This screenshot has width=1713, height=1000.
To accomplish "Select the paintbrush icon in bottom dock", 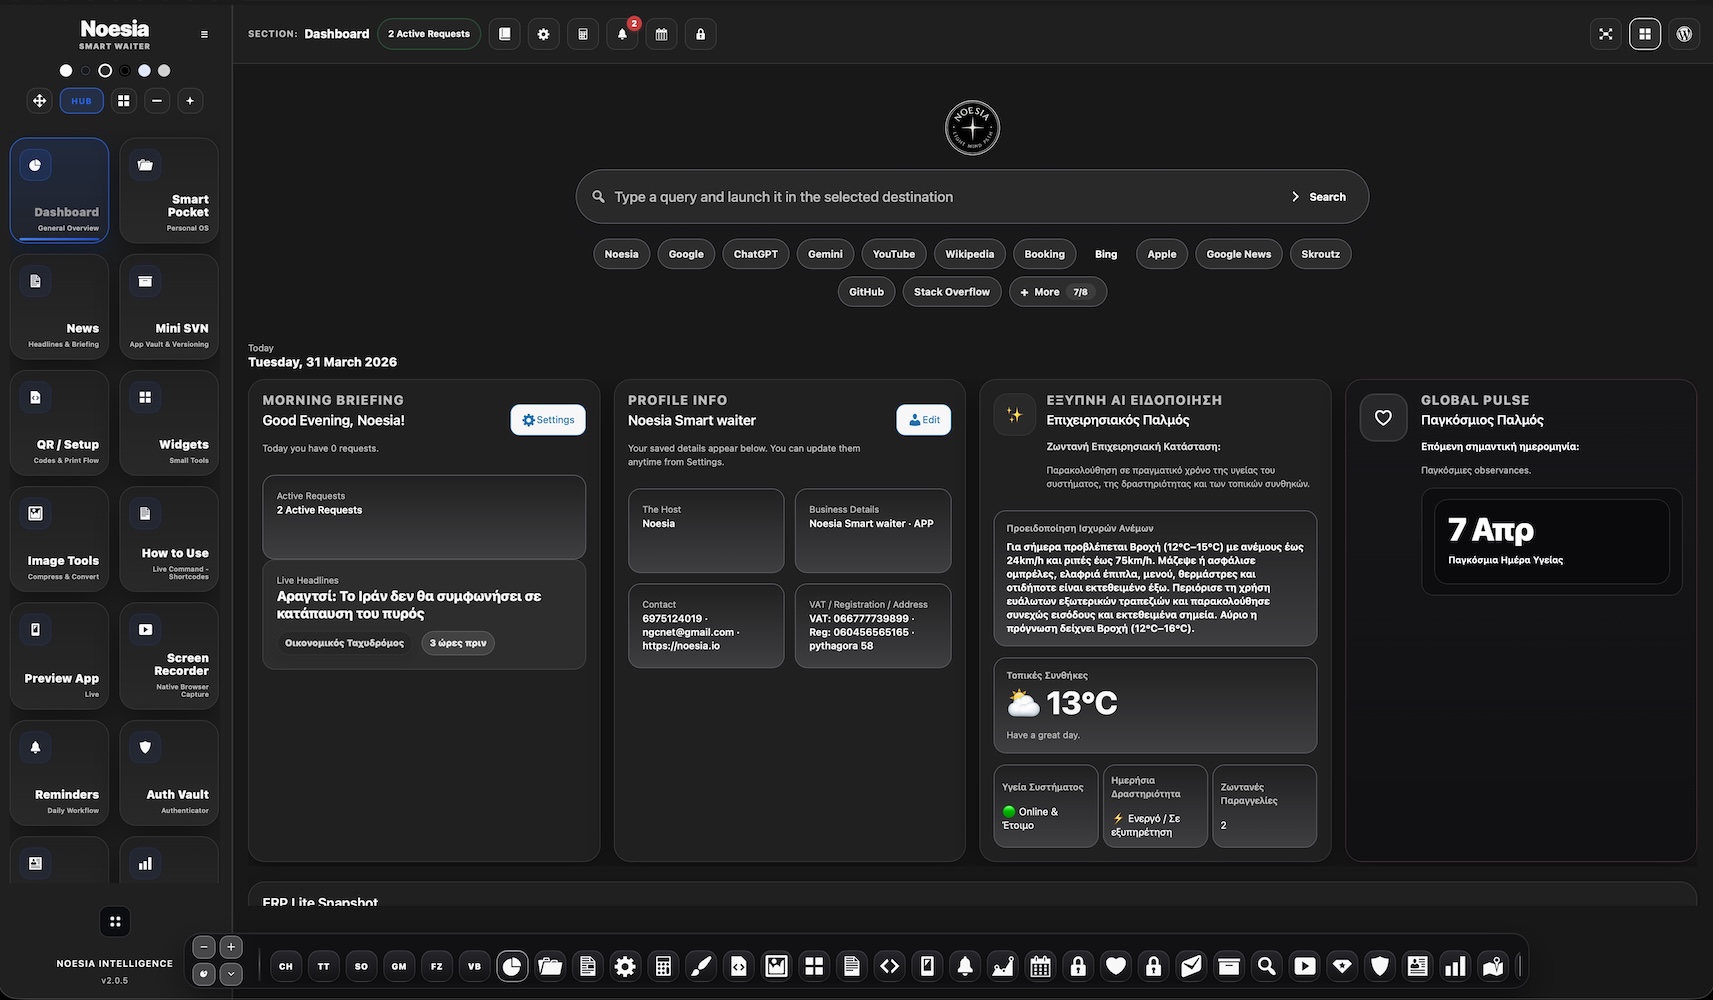I will [701, 966].
